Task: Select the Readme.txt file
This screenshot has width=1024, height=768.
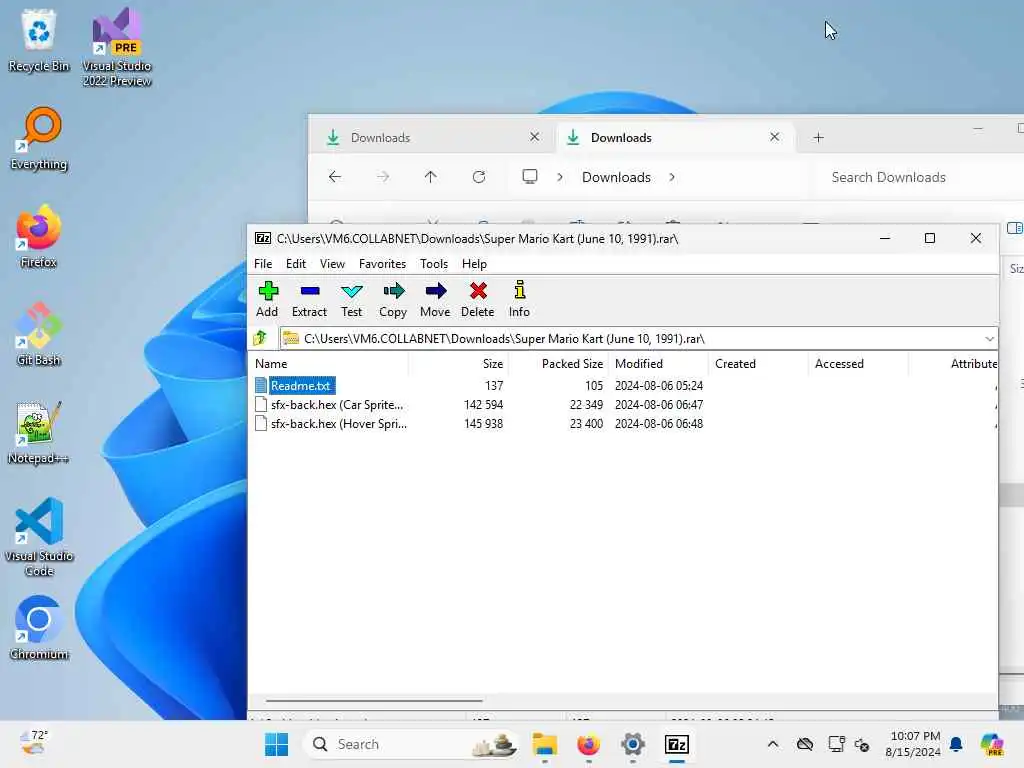Action: 301,386
